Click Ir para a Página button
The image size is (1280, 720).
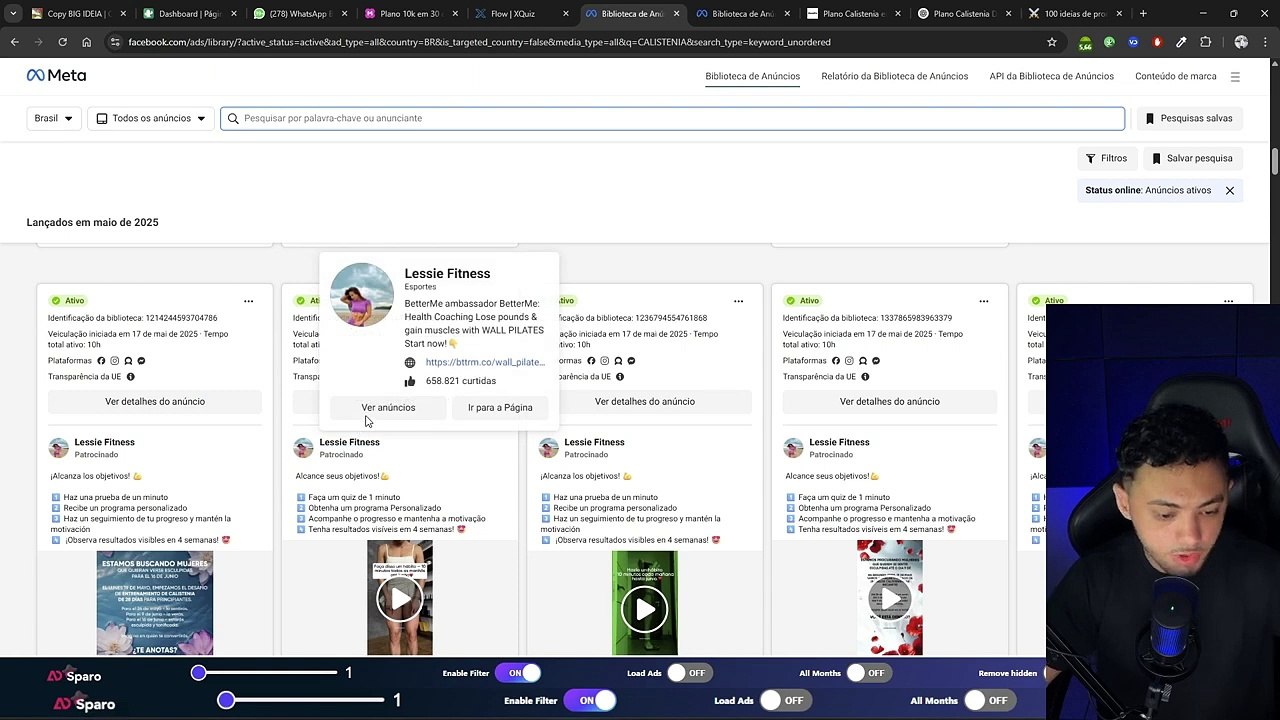[500, 408]
